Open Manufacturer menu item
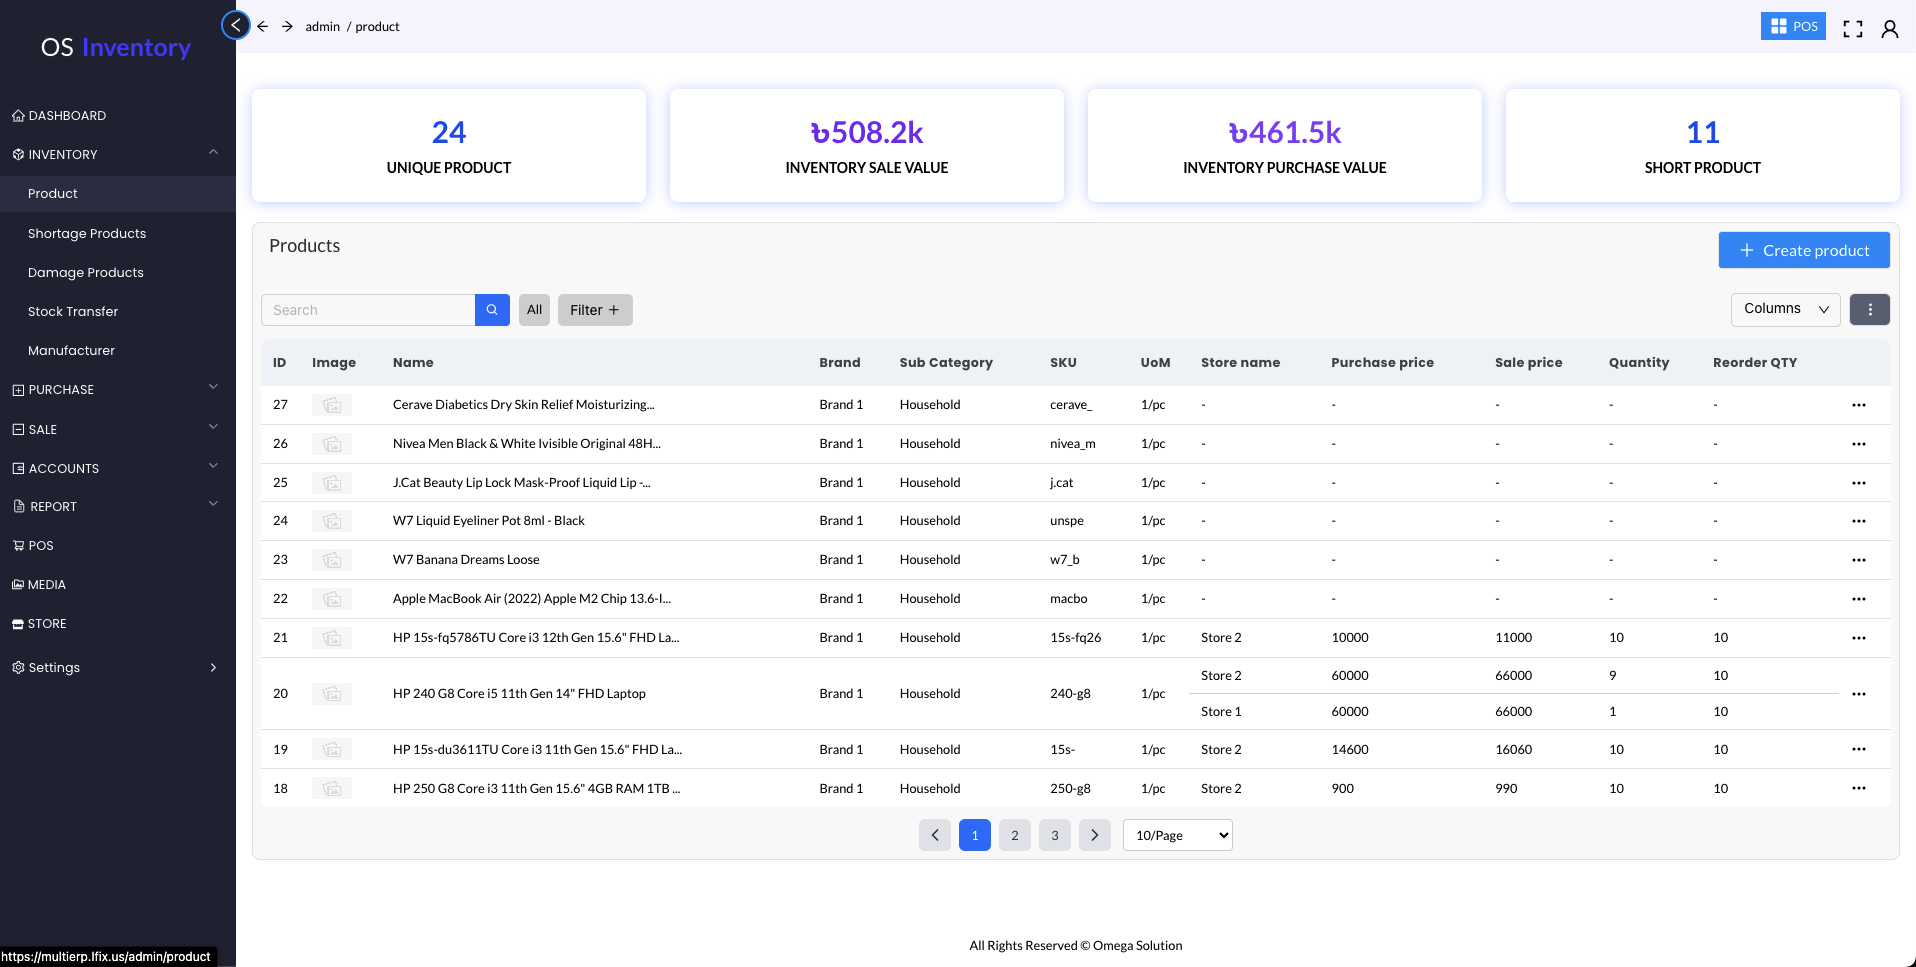Screen dimensions: 1916x967 click(71, 350)
